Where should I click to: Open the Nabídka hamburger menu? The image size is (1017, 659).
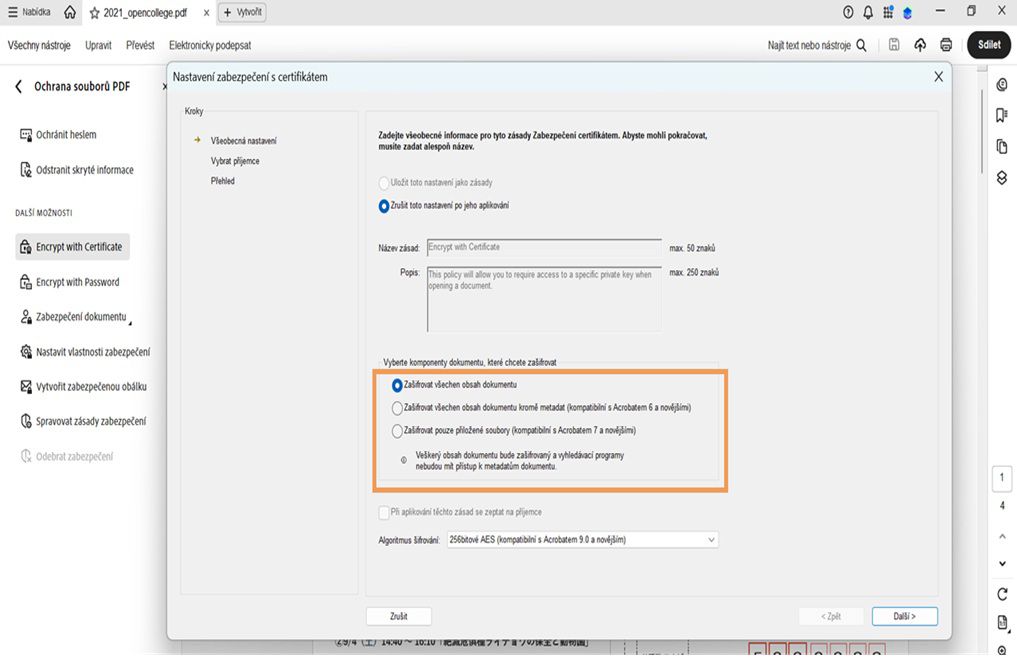tap(29, 12)
